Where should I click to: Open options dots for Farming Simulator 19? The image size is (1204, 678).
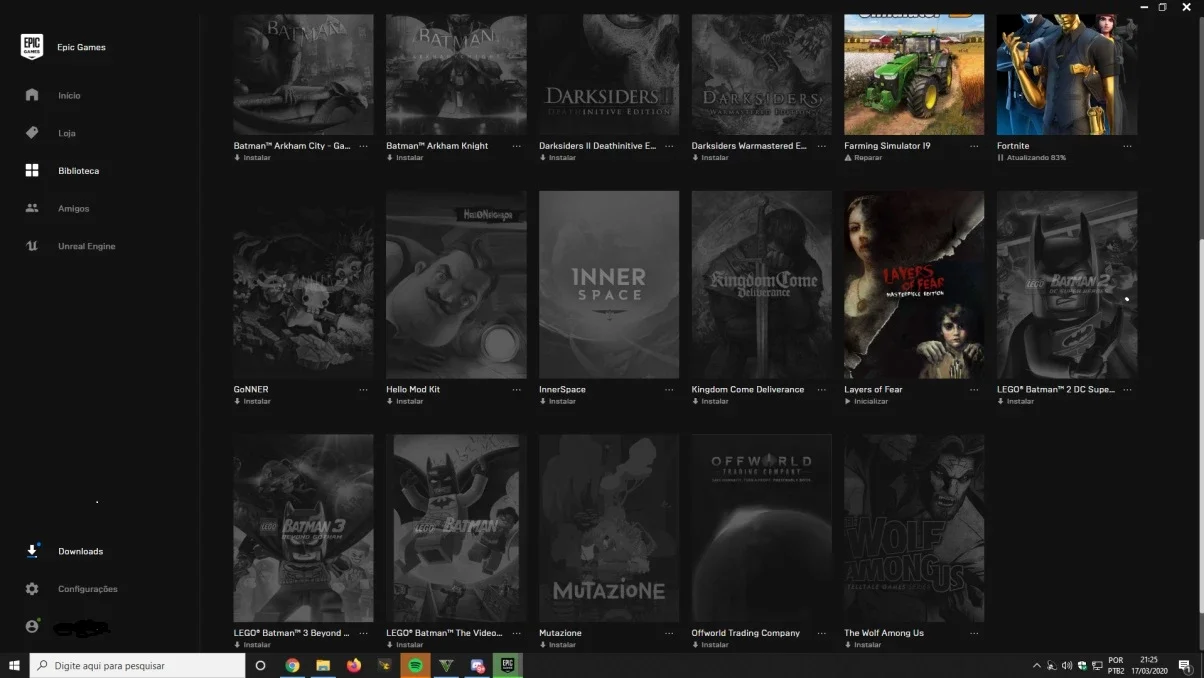[x=974, y=146]
